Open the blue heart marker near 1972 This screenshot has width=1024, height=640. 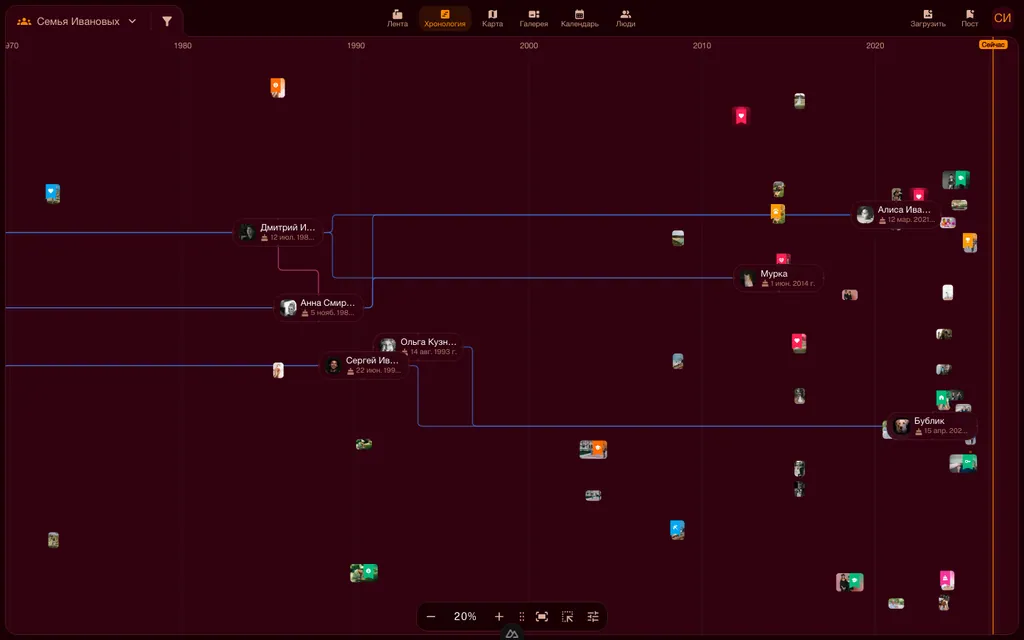tap(53, 193)
